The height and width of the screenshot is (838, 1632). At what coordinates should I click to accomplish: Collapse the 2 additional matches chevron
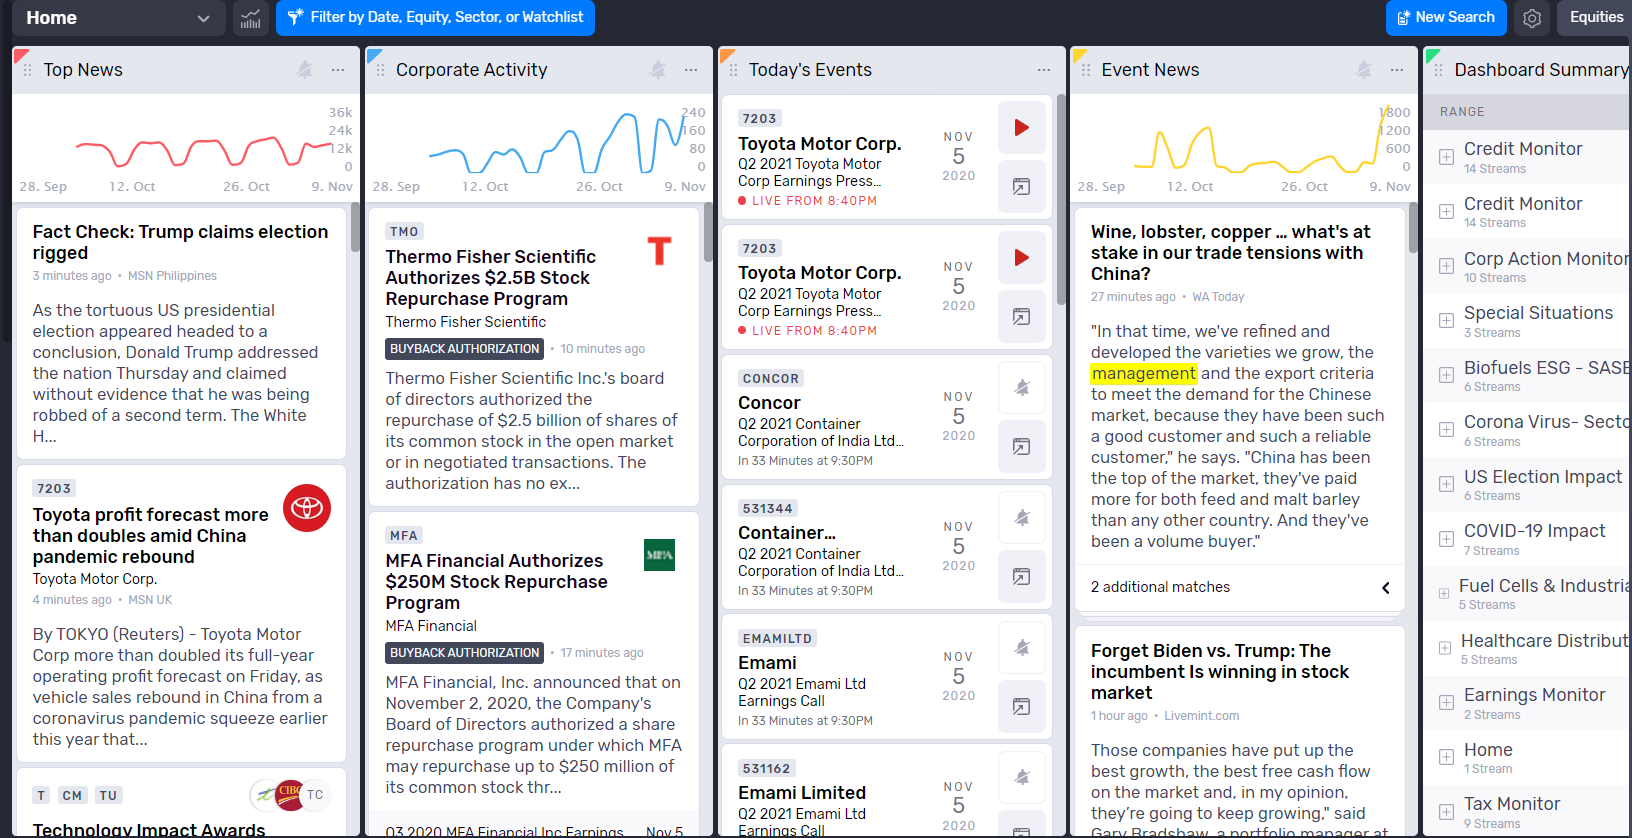coord(1386,588)
